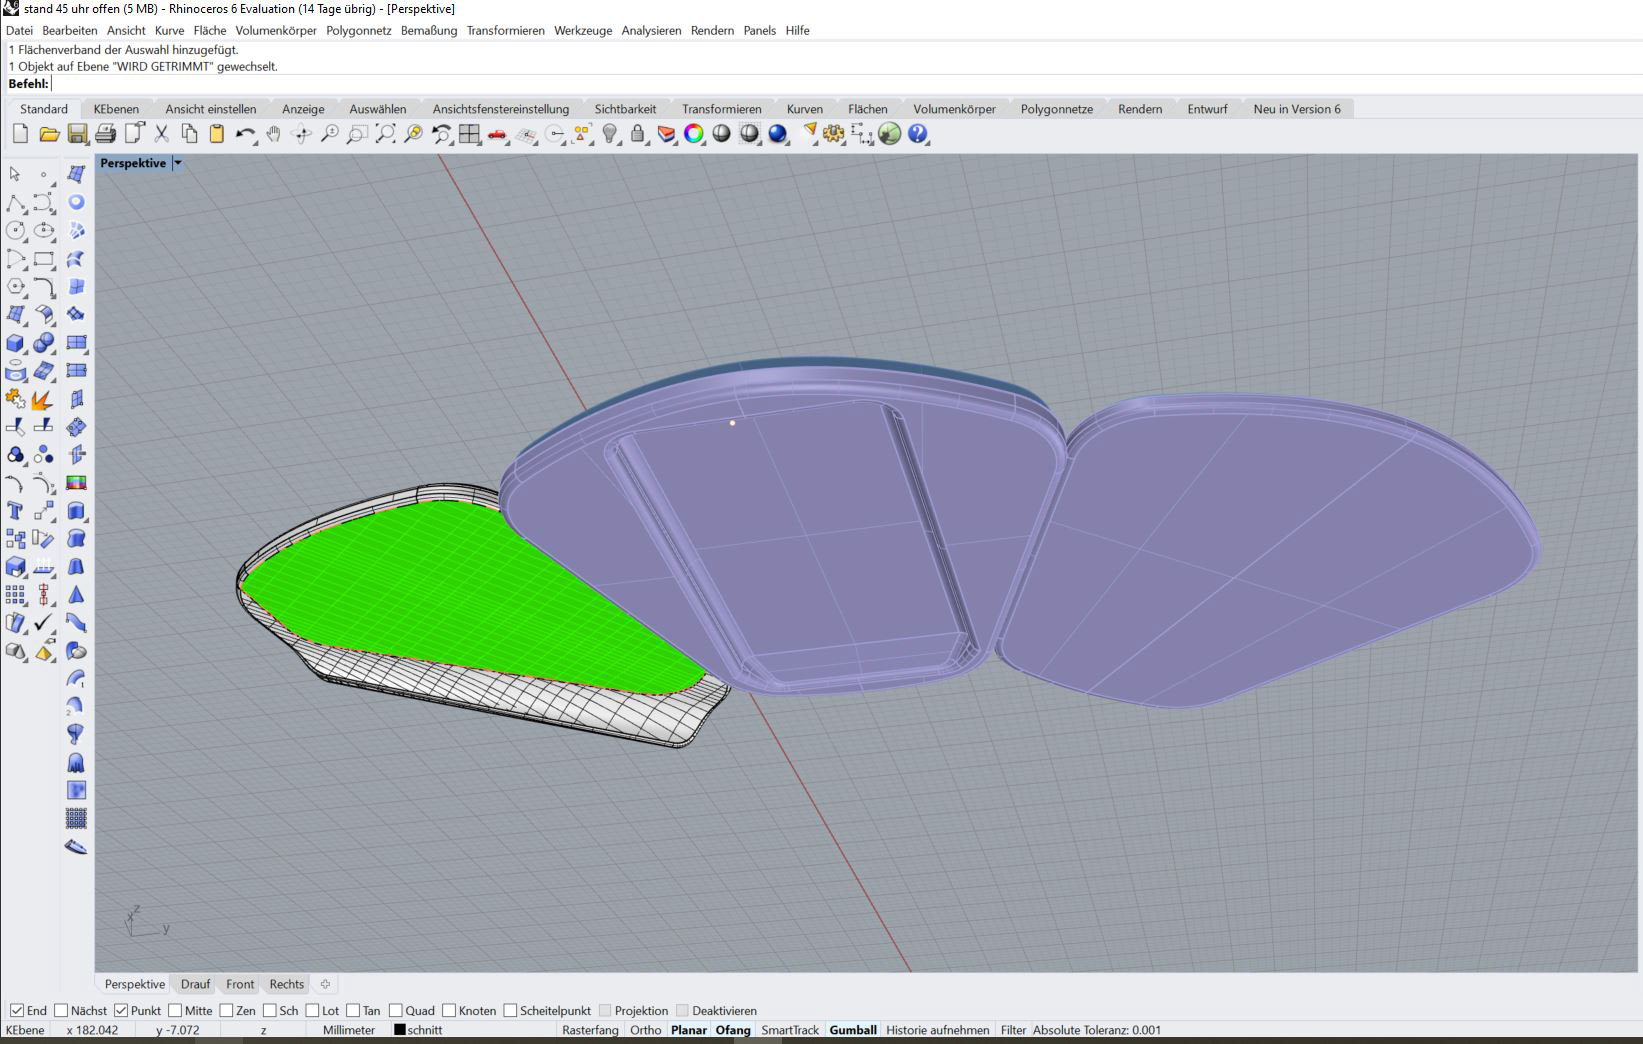Toggle Ortho mode in the status bar
The width and height of the screenshot is (1643, 1044).
click(x=646, y=1030)
